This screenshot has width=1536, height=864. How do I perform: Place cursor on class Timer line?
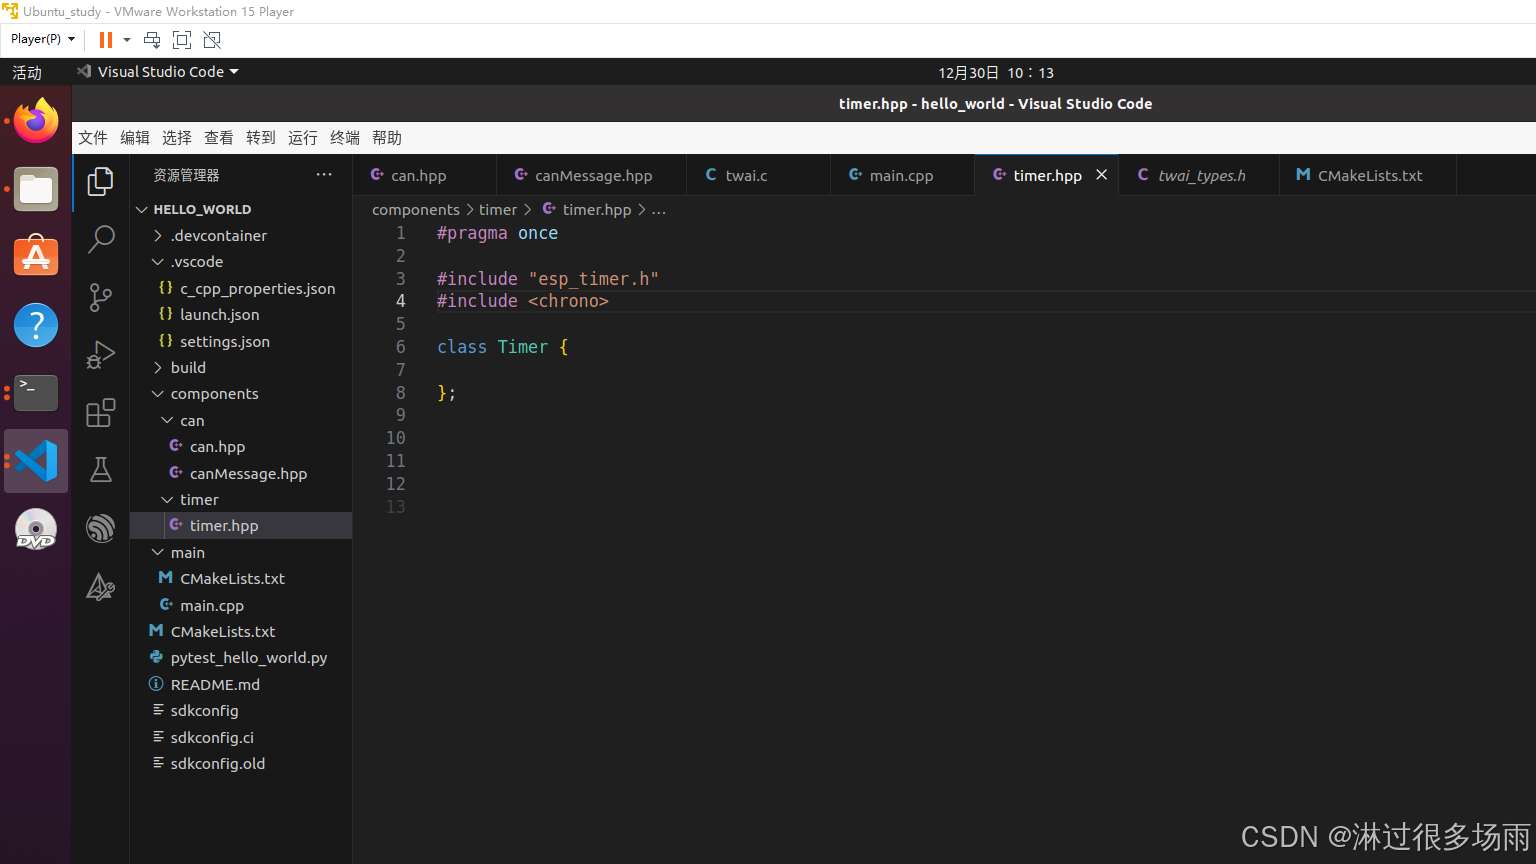click(x=502, y=347)
